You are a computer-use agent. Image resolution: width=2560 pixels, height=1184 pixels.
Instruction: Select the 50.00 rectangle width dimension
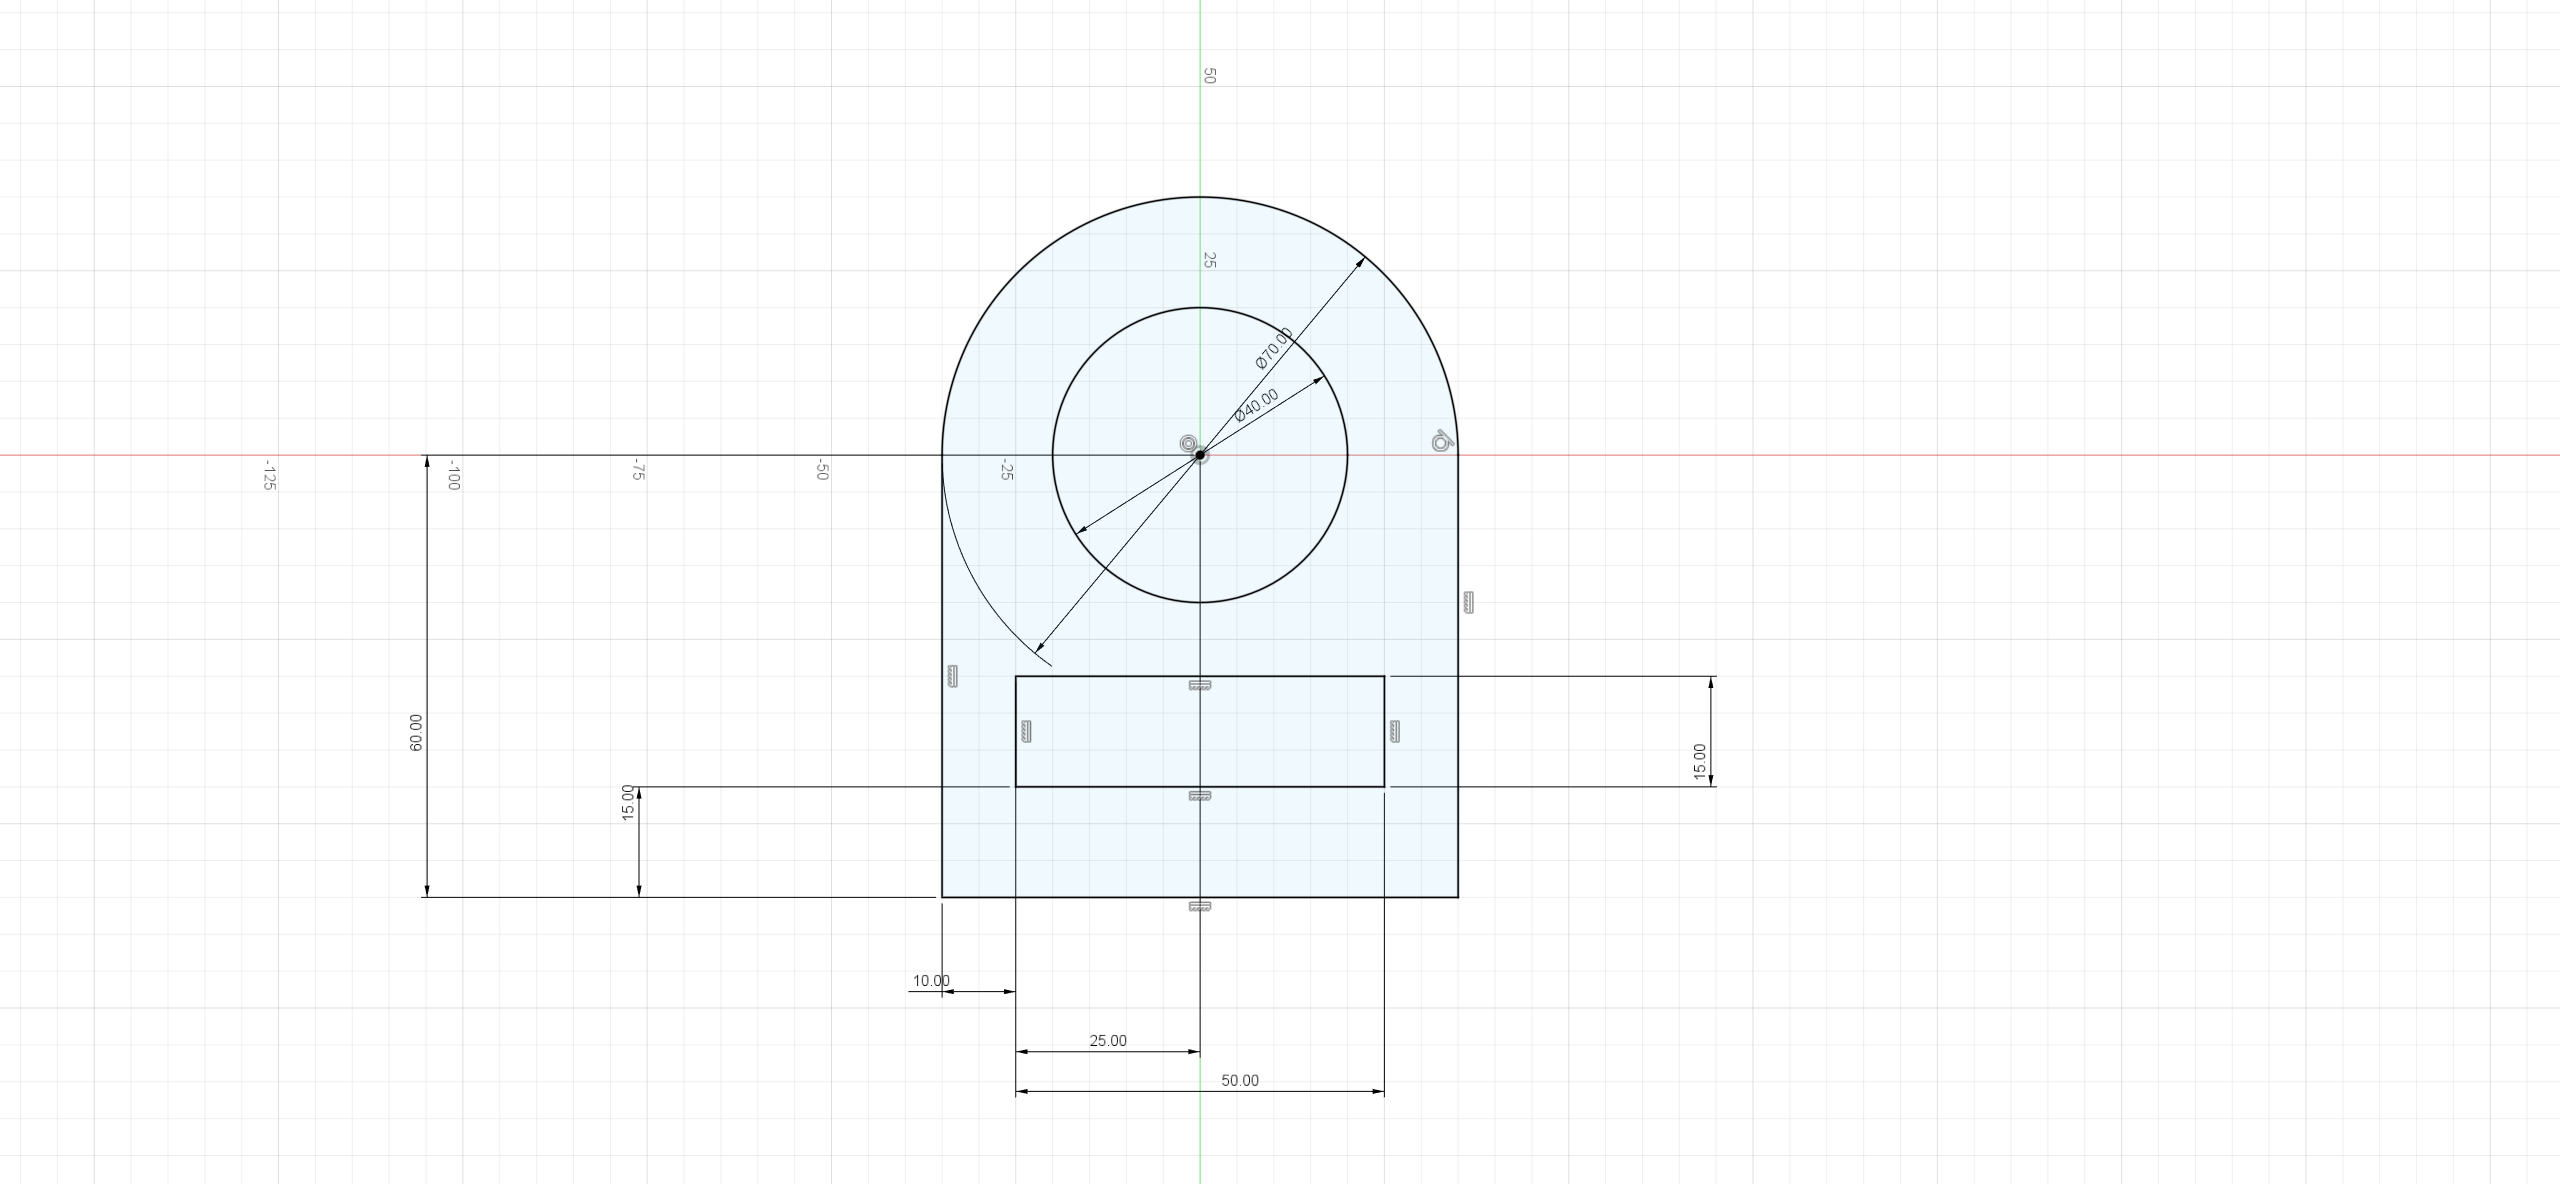pos(1240,1081)
